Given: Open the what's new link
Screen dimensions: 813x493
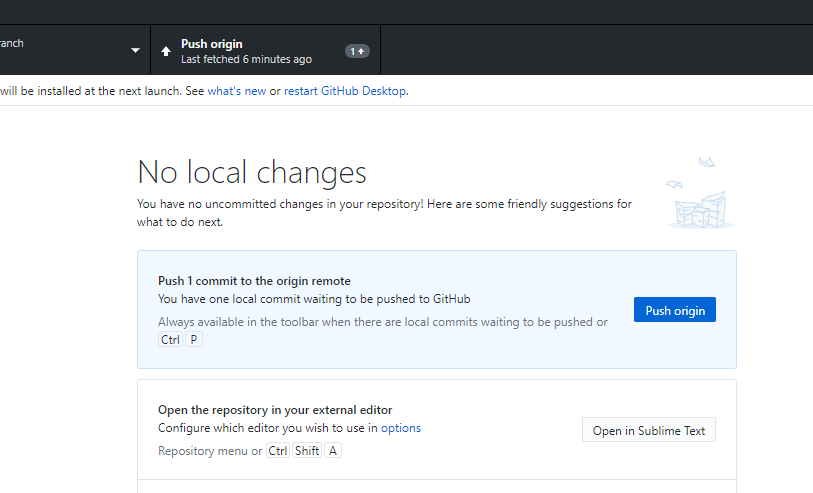Looking at the screenshot, I should [237, 91].
